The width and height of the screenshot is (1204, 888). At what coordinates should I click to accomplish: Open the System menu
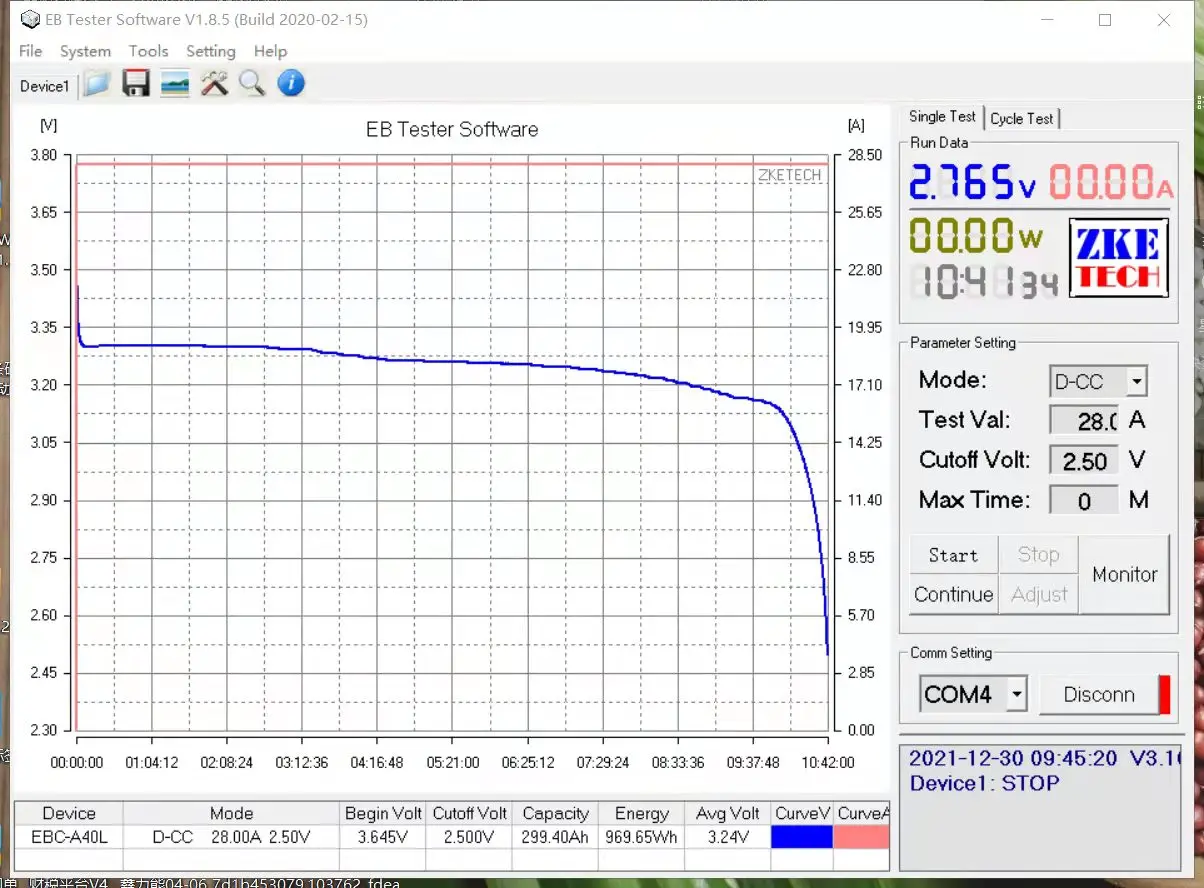[85, 51]
